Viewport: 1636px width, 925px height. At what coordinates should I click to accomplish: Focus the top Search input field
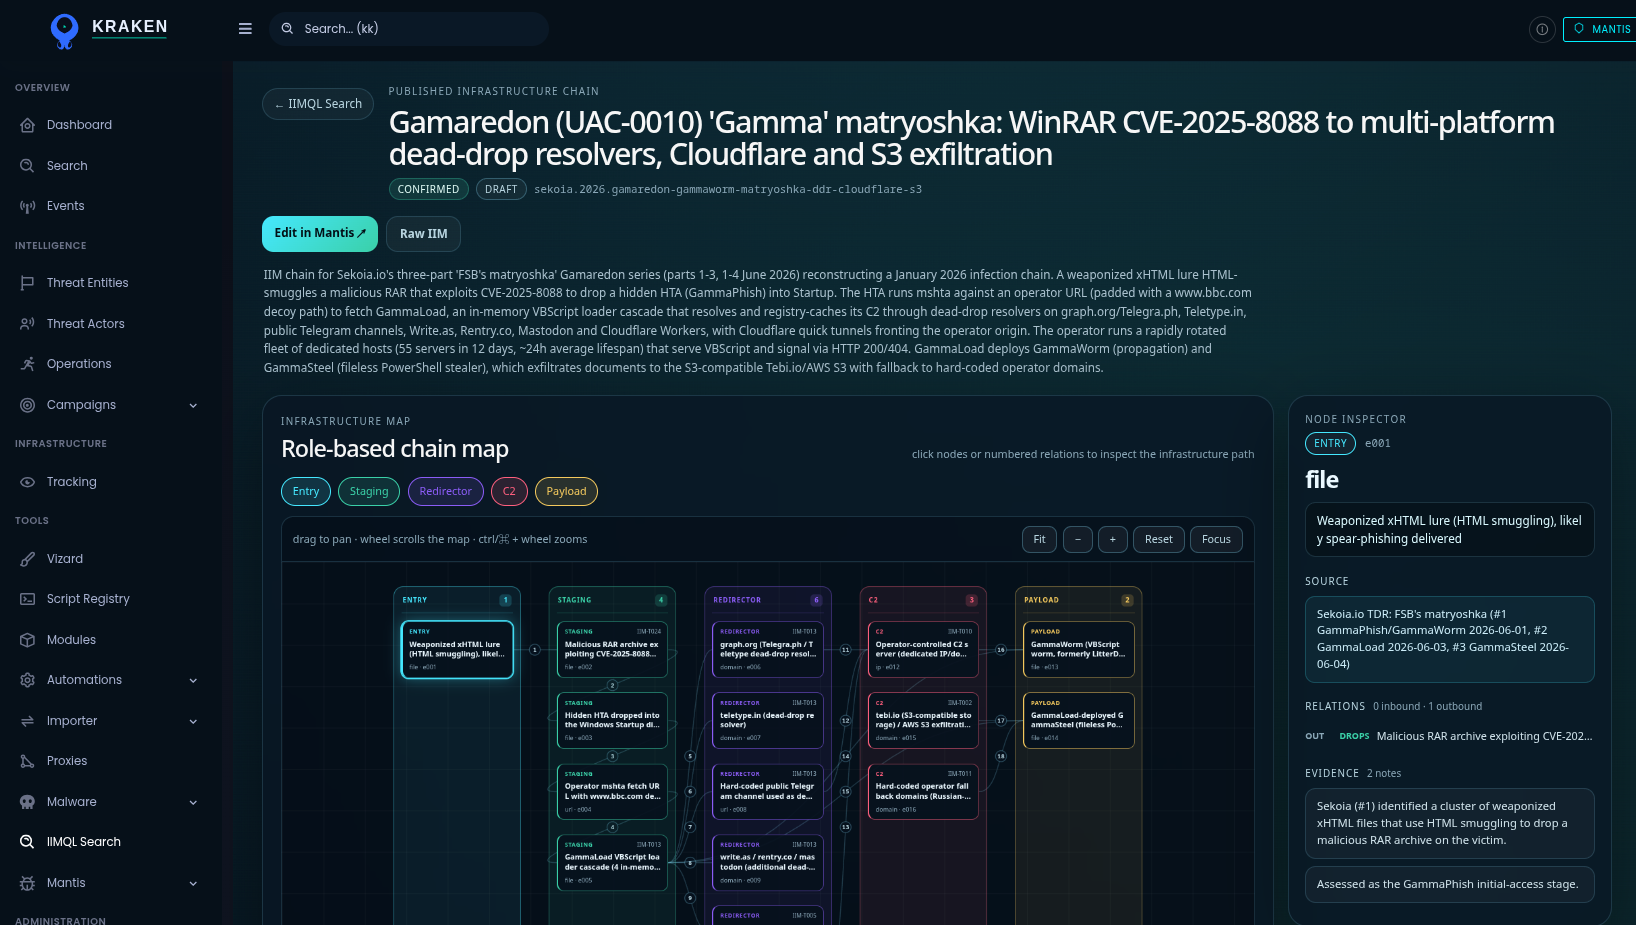pos(409,29)
